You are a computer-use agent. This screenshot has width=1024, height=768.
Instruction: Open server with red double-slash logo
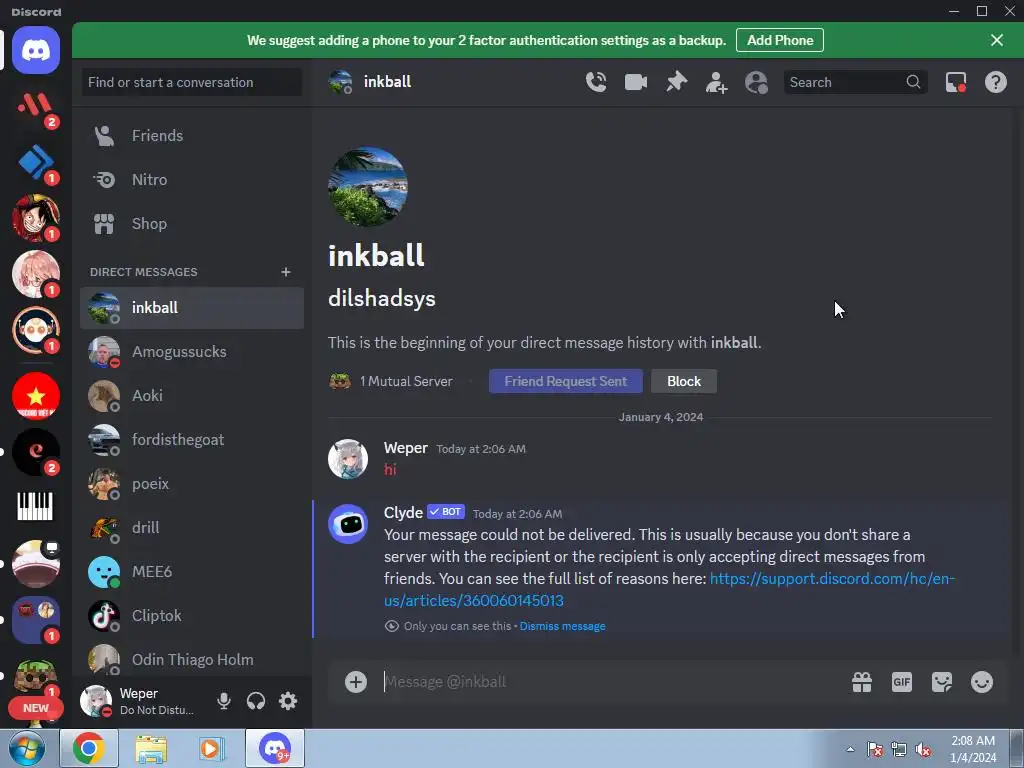pyautogui.click(x=36, y=106)
